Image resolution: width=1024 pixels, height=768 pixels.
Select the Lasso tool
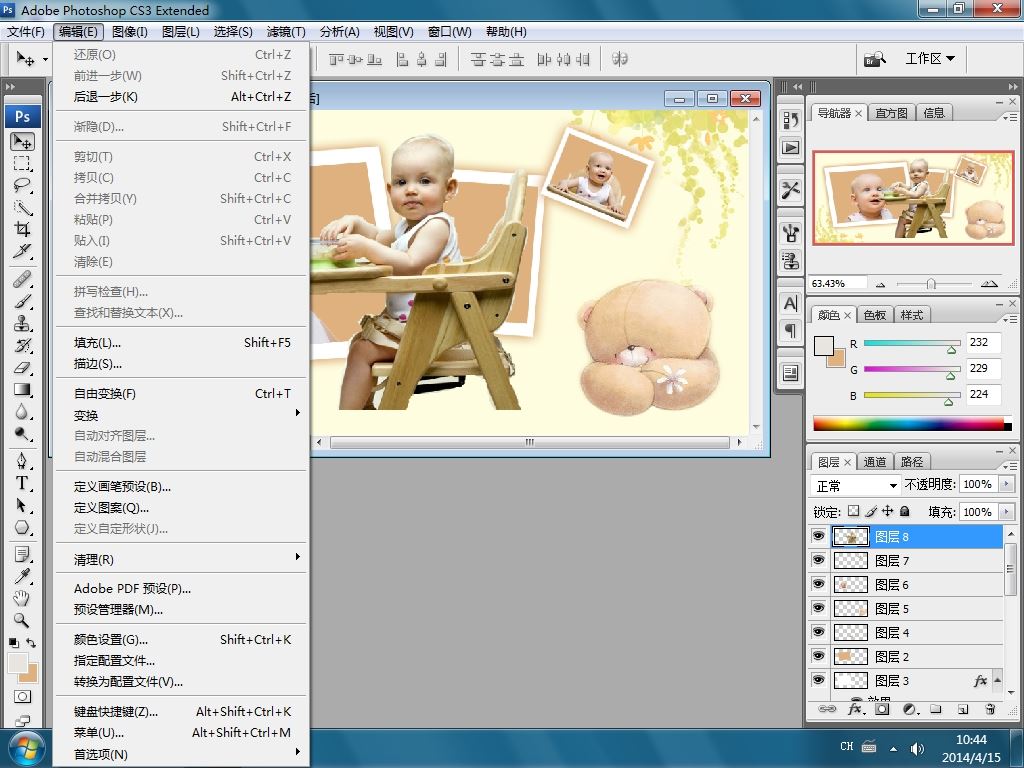pos(22,185)
